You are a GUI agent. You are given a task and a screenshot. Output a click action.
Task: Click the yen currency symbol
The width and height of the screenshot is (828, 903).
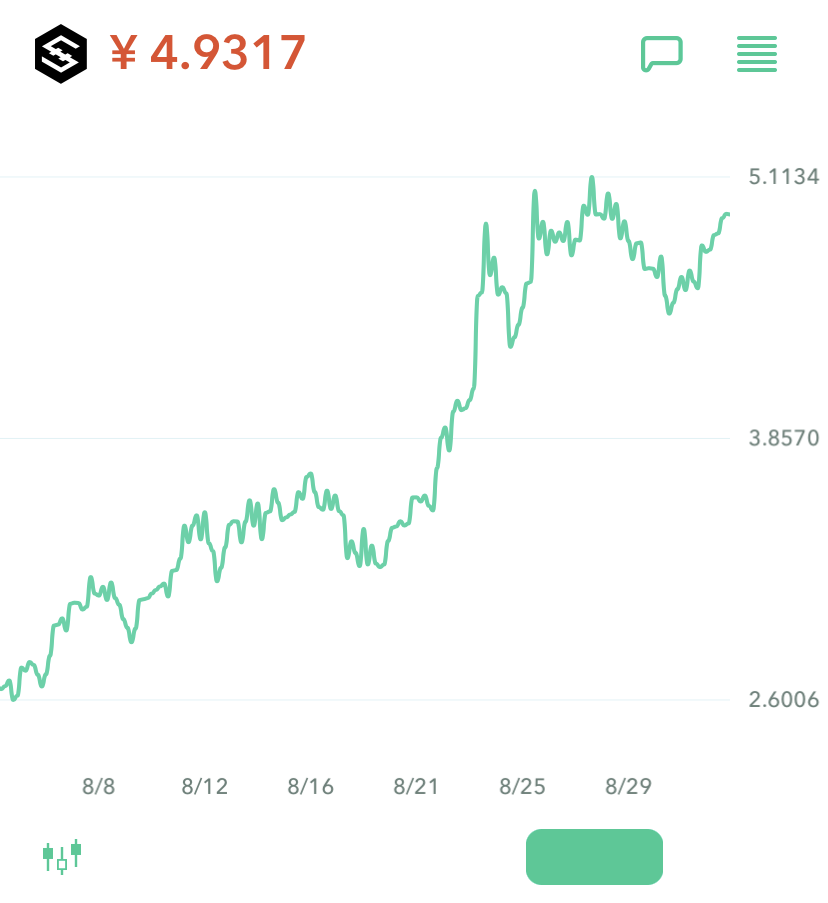123,53
